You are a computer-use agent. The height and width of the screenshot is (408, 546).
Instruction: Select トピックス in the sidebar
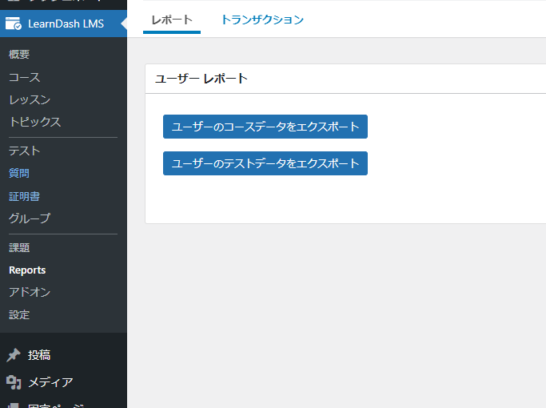click(35, 122)
